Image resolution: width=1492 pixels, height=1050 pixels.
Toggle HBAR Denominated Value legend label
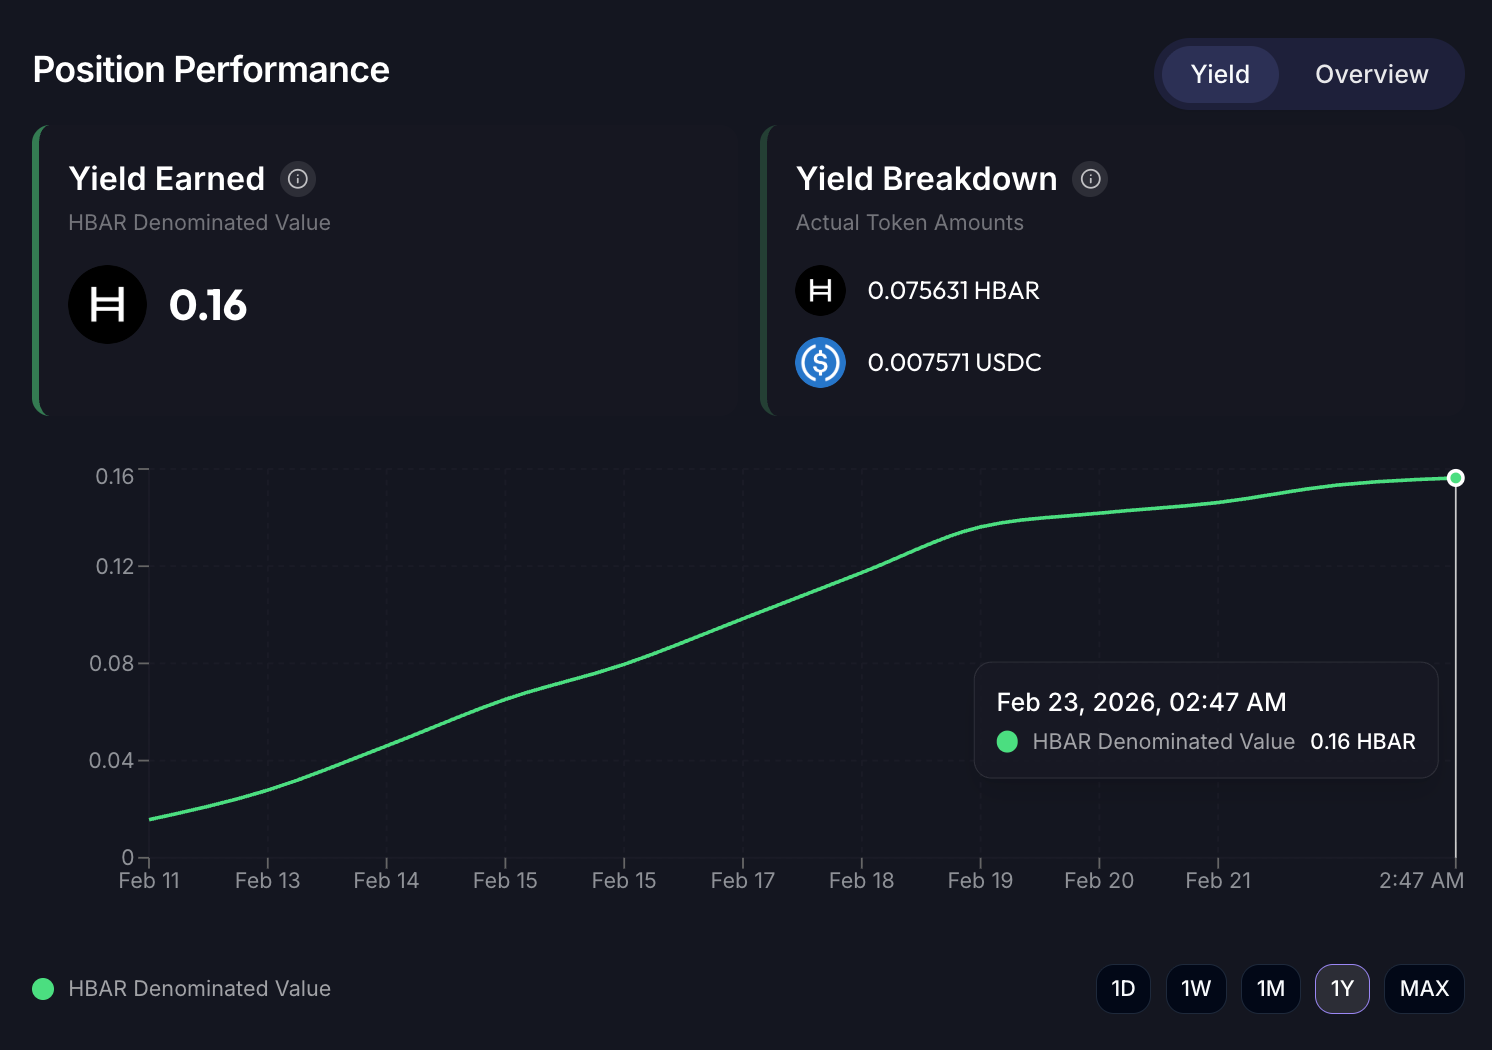(199, 989)
